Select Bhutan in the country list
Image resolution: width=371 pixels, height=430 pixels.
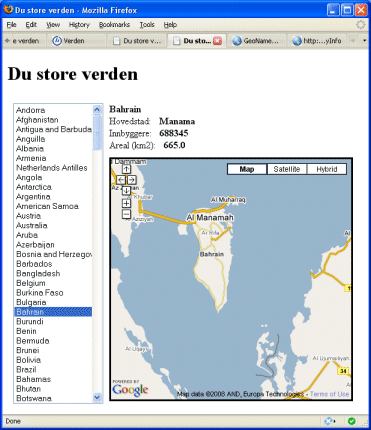pos(53,389)
